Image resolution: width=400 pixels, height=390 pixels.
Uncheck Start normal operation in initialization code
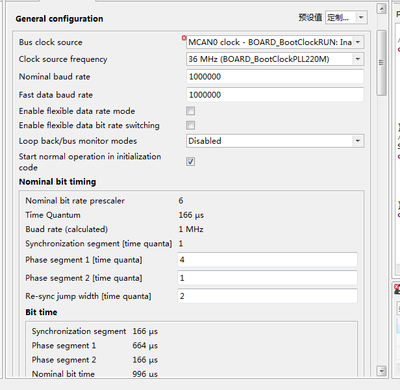[191, 162]
